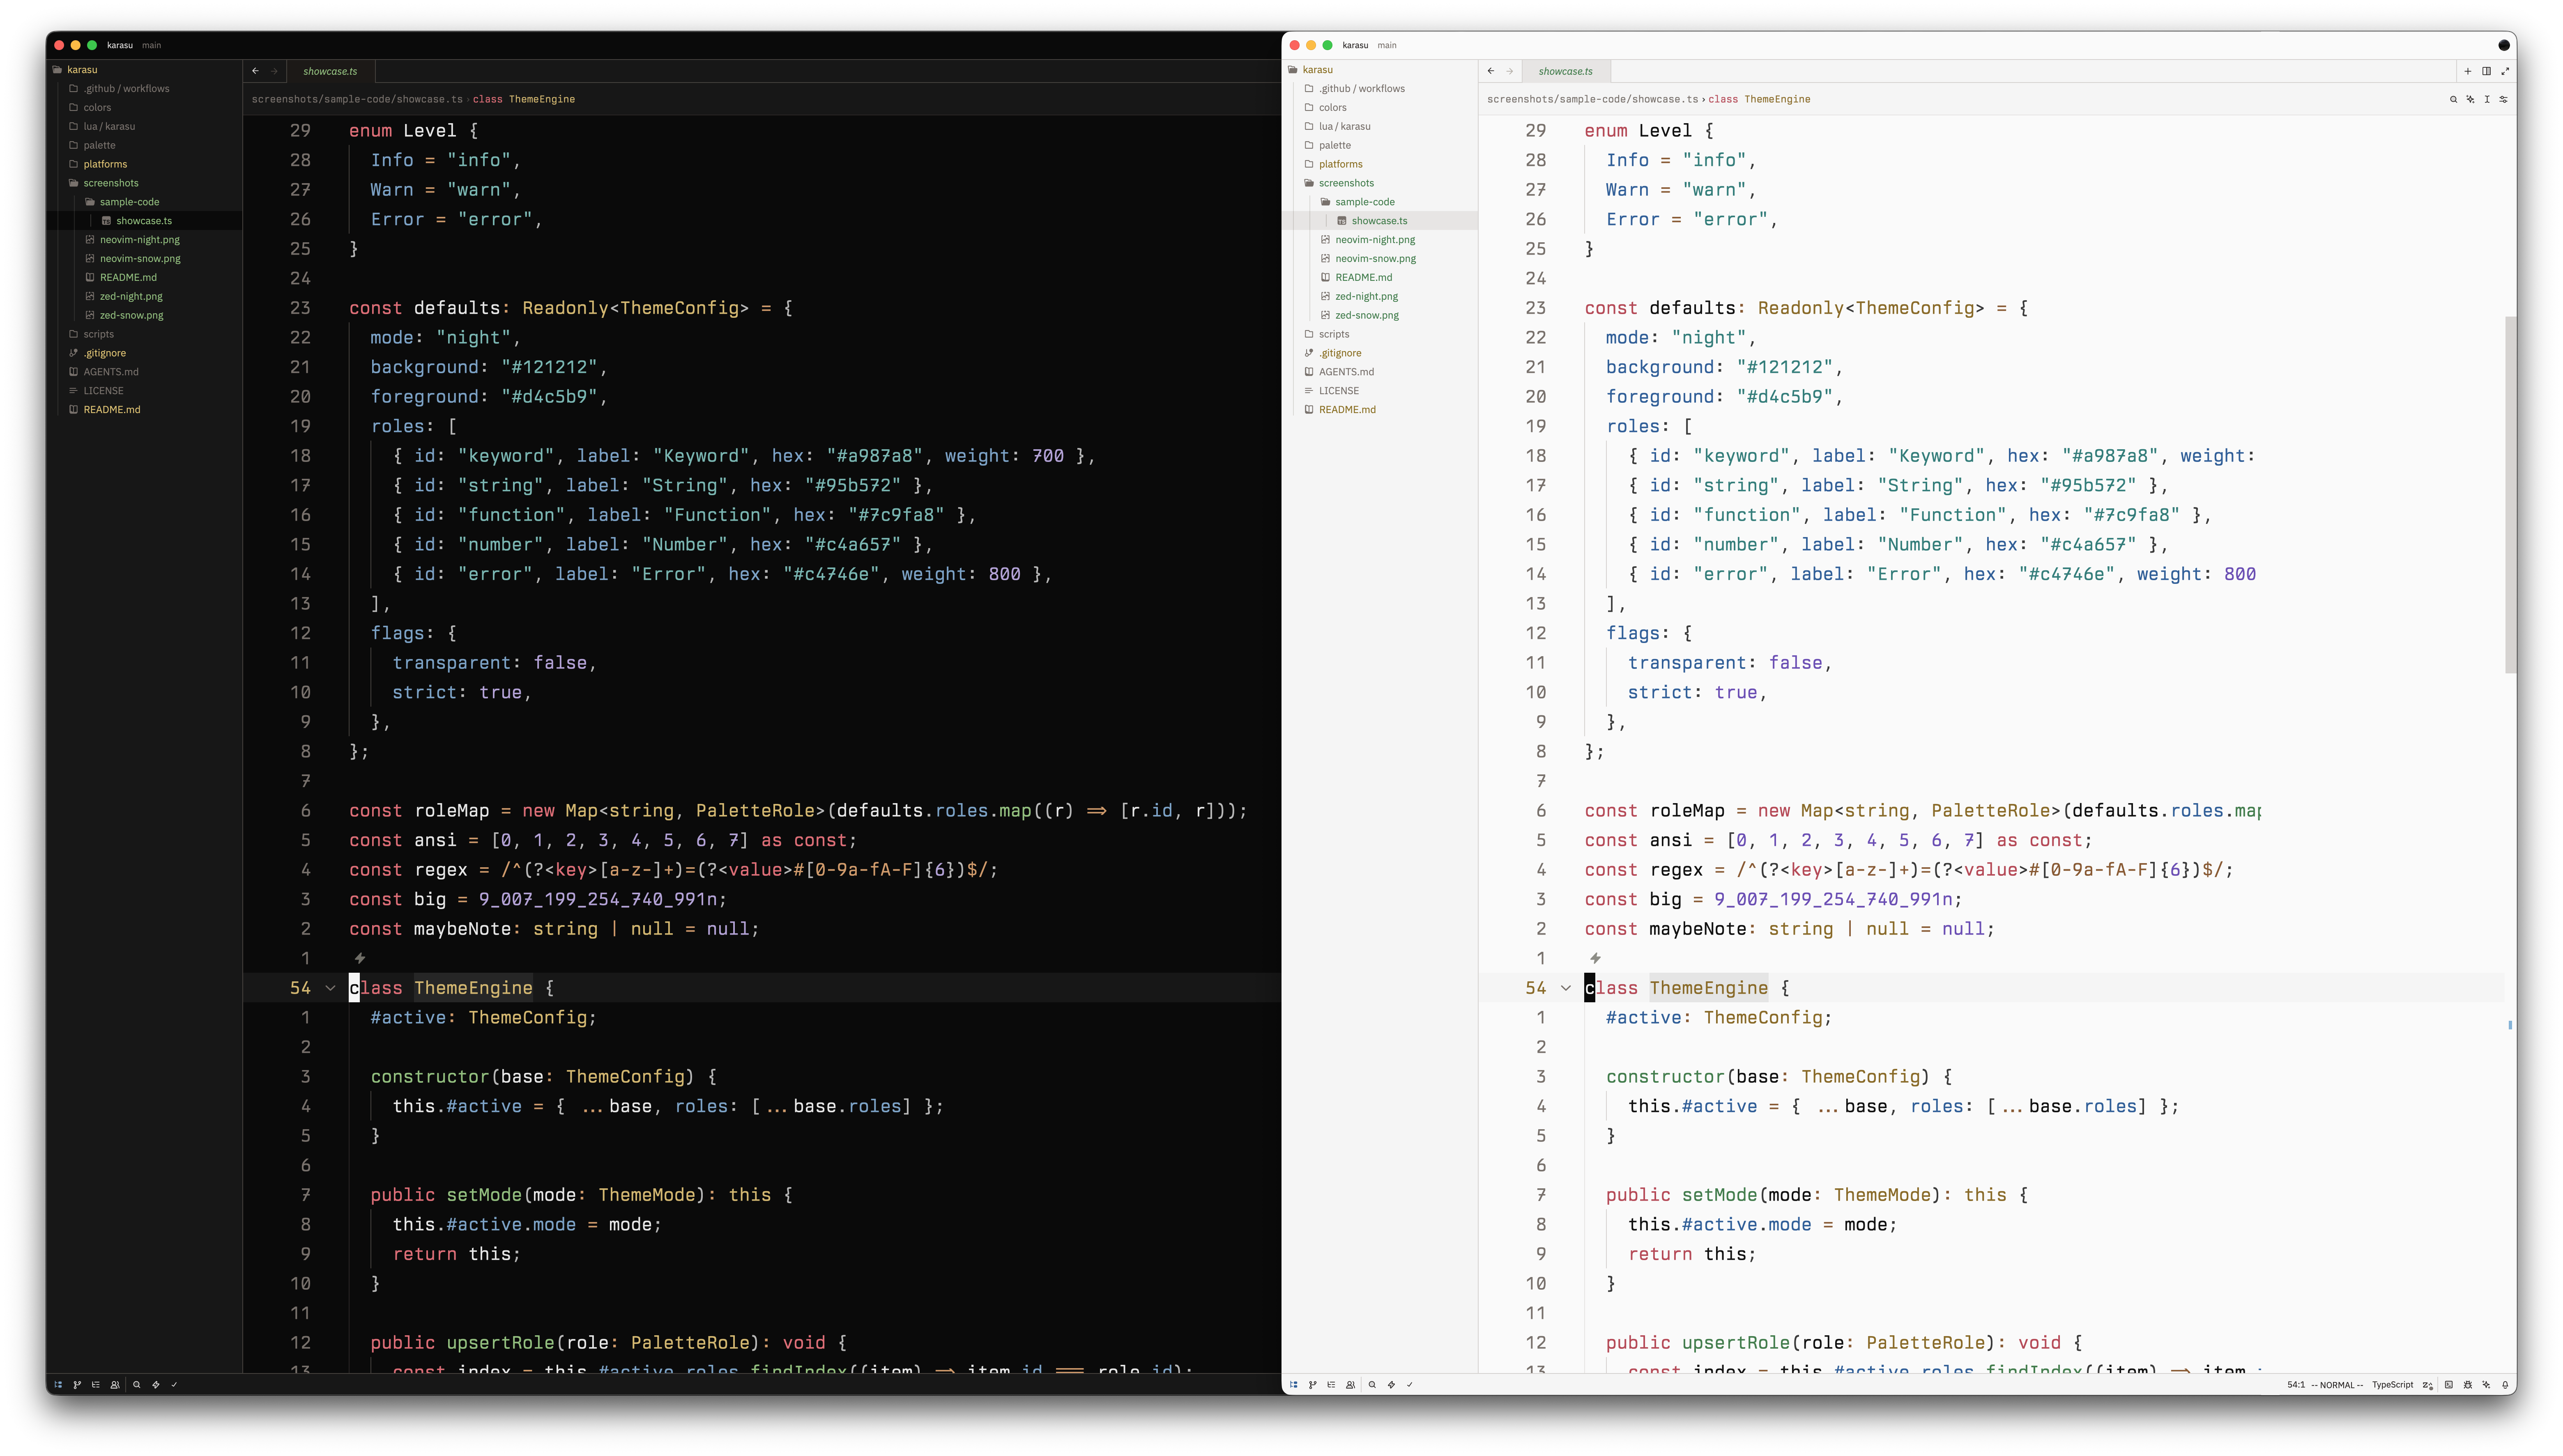The image size is (2563, 1456).
Task: Open inline assist sparkle icon in light toolbar
Action: tap(2470, 99)
